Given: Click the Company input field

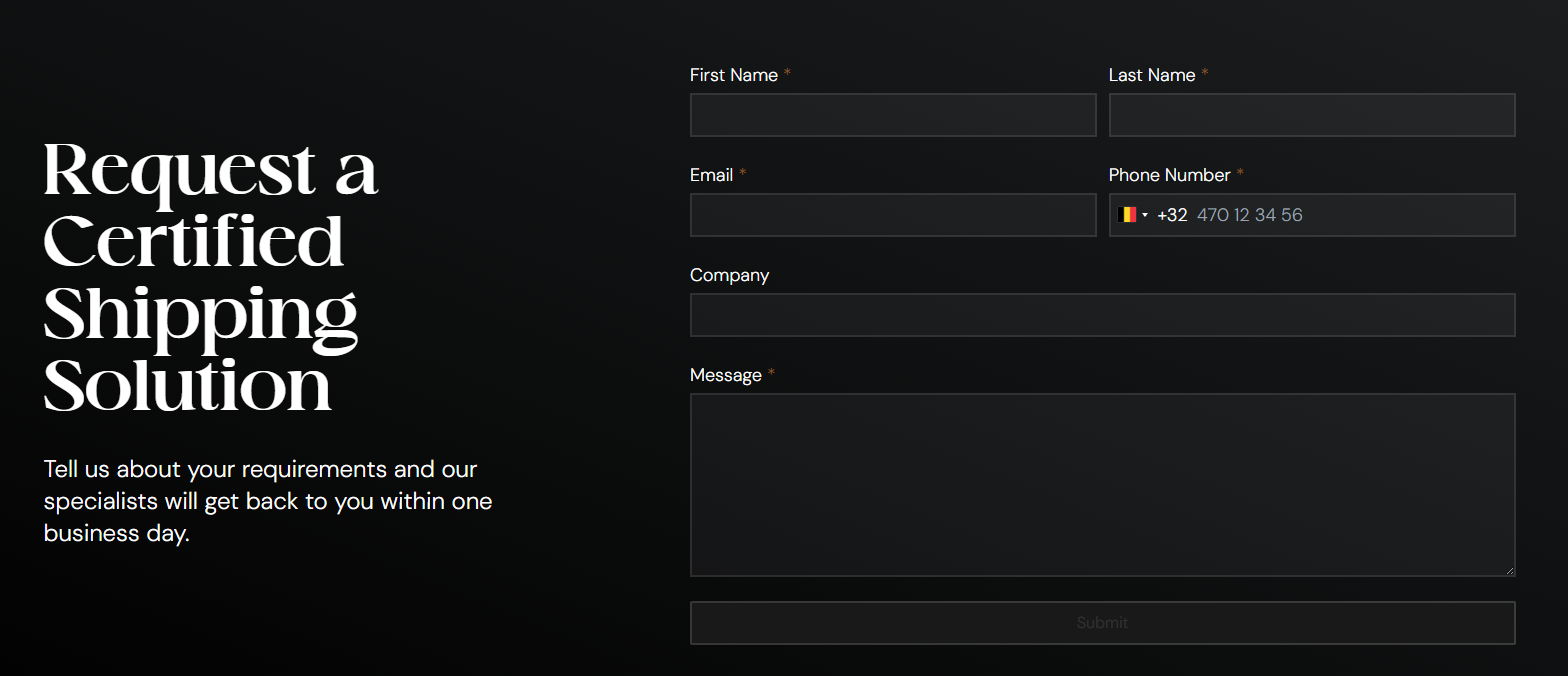Looking at the screenshot, I should [1103, 315].
